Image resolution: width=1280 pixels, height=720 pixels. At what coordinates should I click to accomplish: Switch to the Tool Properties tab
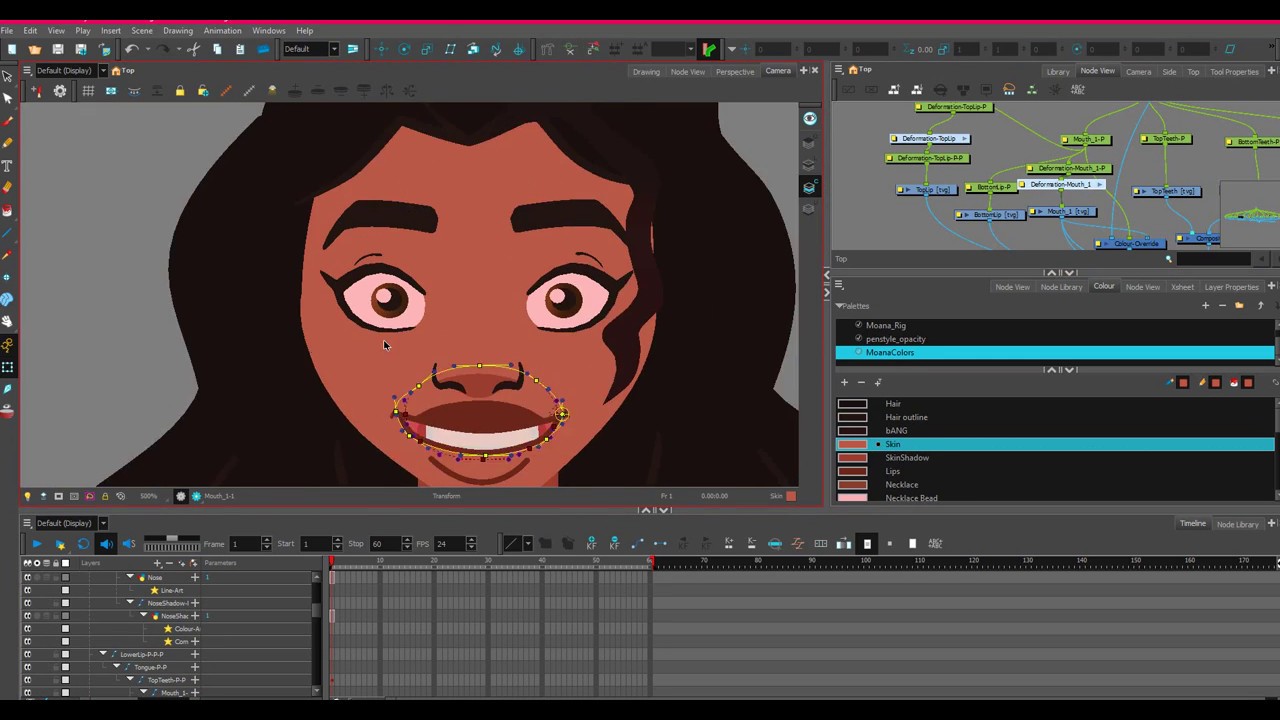(x=1234, y=72)
